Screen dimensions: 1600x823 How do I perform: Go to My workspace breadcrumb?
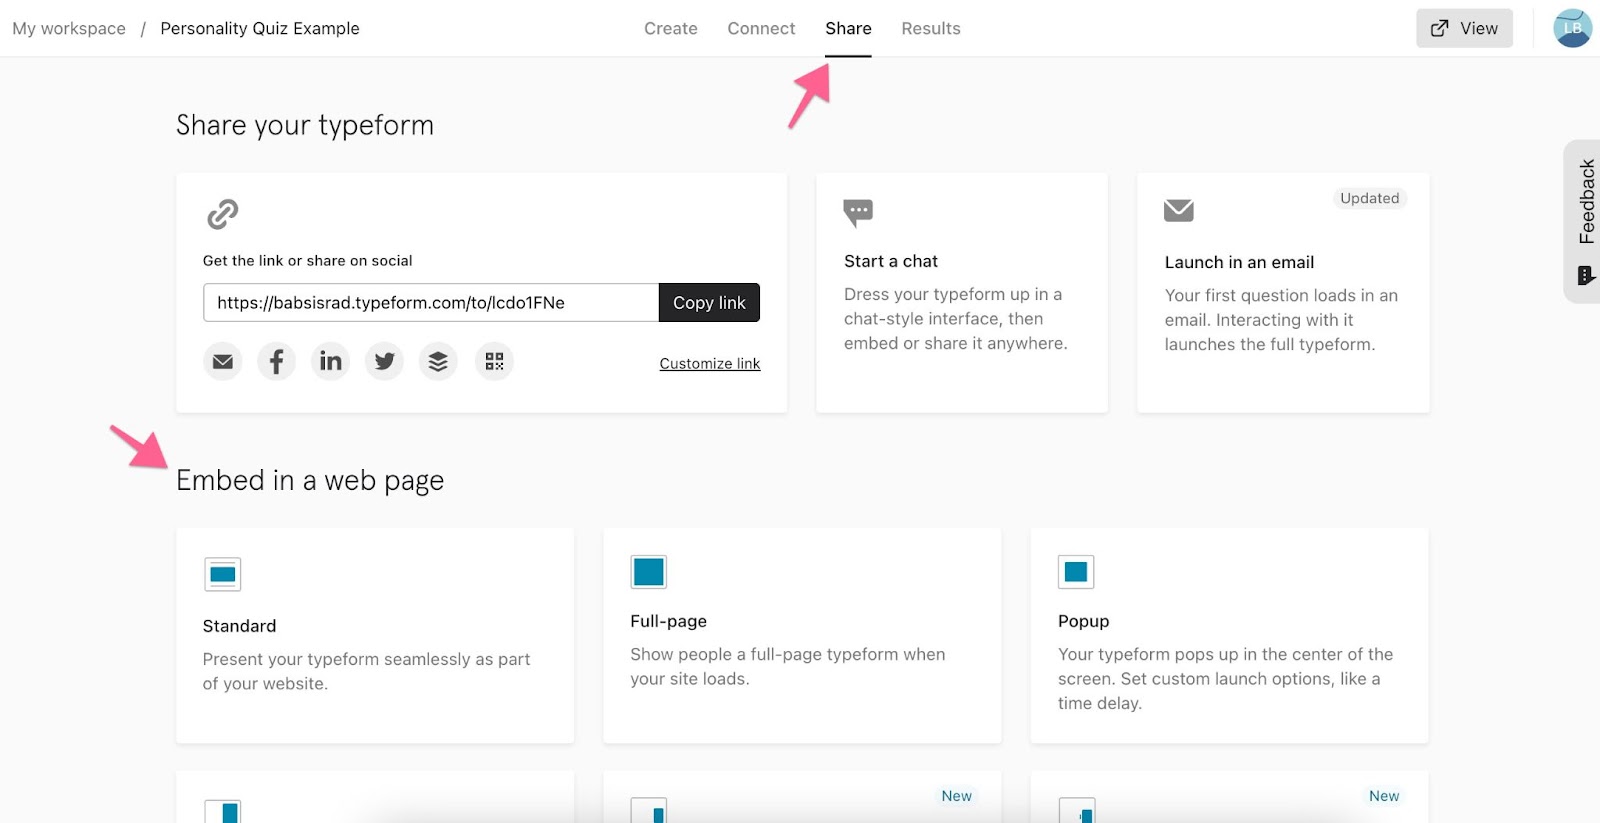pos(69,28)
